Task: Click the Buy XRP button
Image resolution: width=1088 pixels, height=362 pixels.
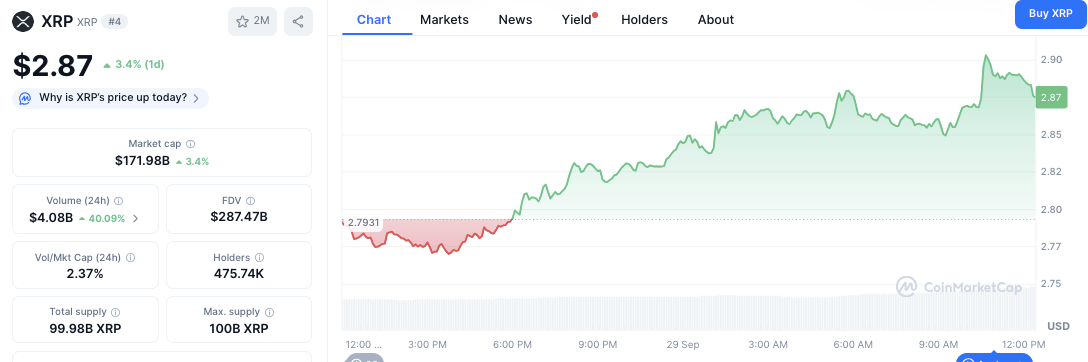Action: click(1051, 14)
